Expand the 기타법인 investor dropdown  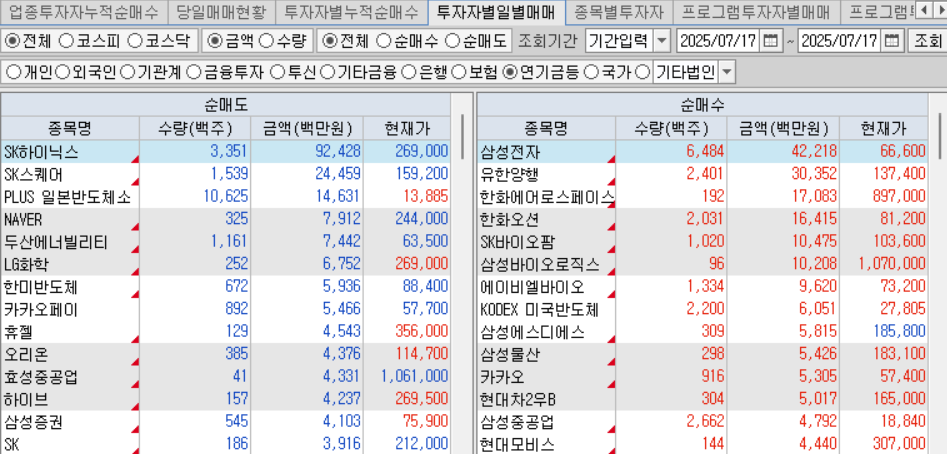727,73
